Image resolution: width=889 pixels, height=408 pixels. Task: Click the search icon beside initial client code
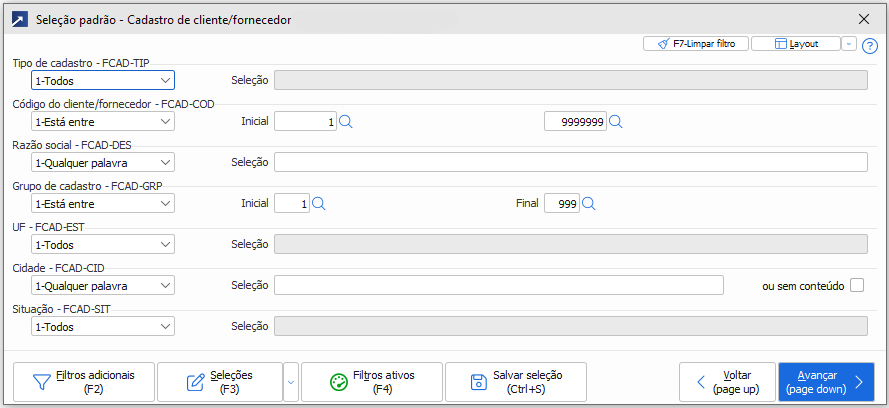click(346, 121)
